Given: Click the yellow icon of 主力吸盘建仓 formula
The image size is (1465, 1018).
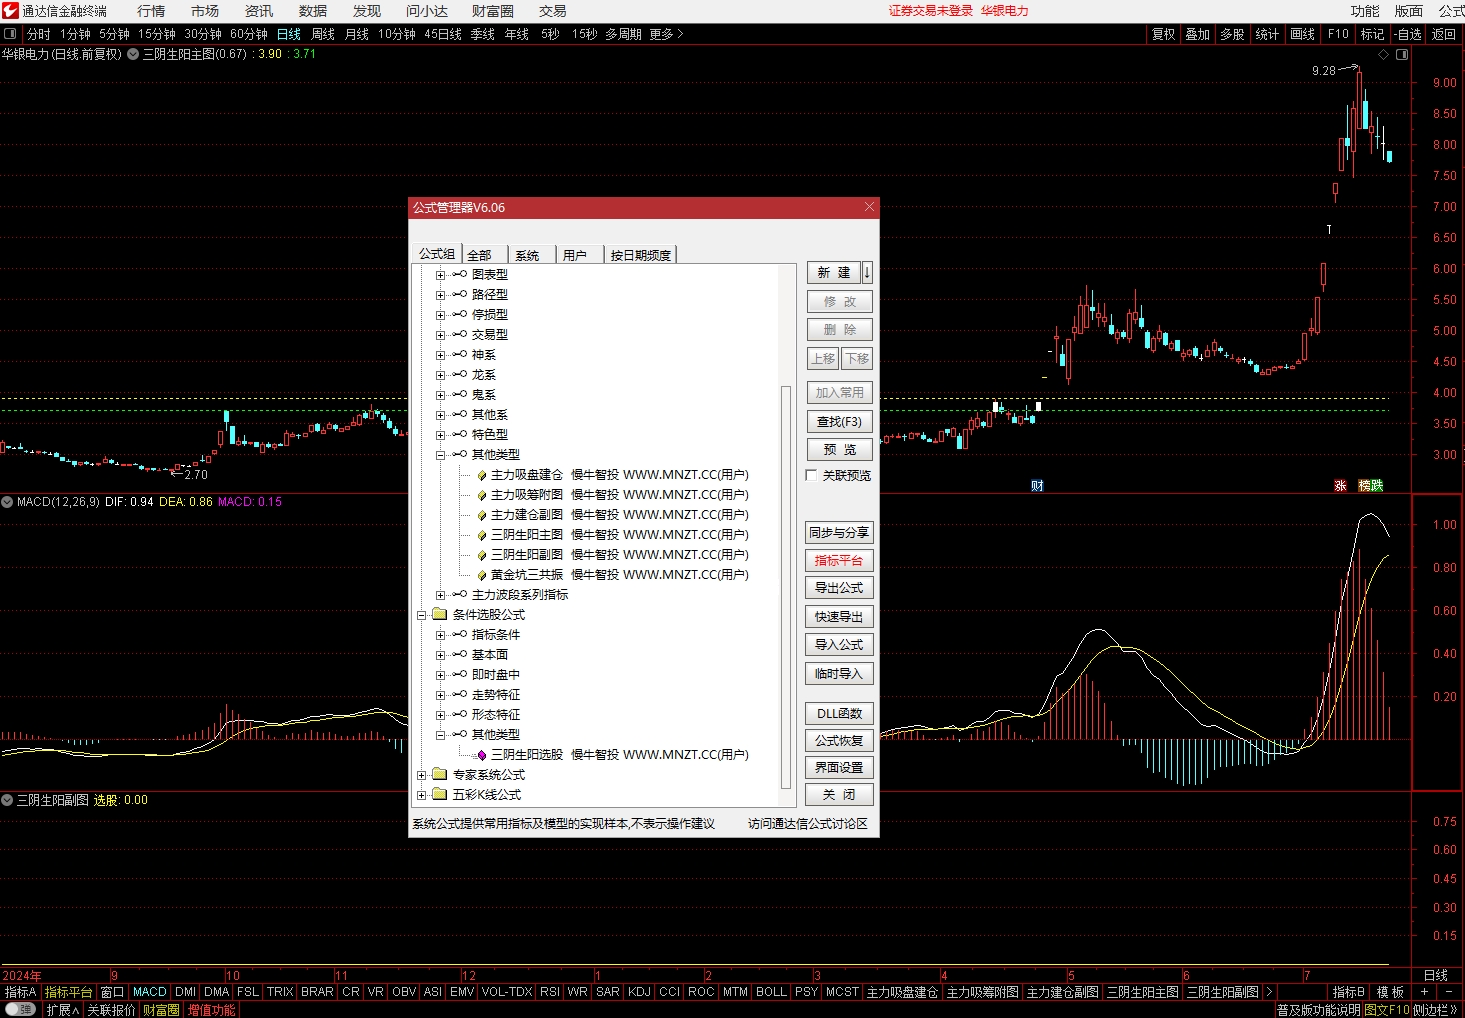Looking at the screenshot, I should pos(481,475).
